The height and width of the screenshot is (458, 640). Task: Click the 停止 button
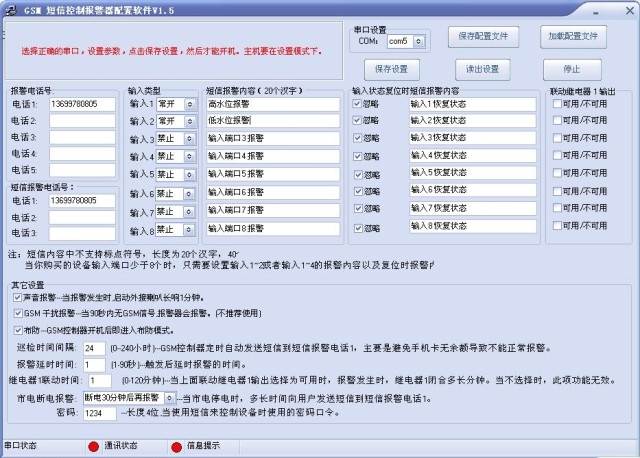click(571, 70)
